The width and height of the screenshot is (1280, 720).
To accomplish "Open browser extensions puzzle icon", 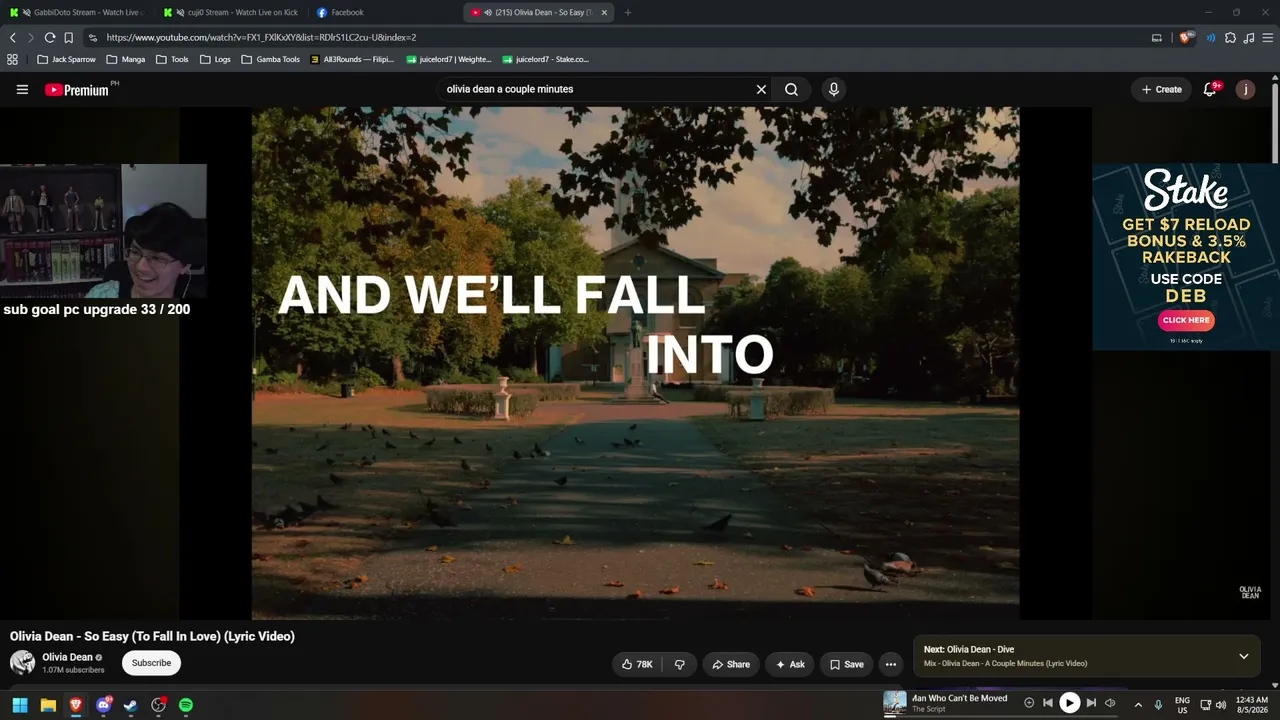I will click(x=1230, y=37).
